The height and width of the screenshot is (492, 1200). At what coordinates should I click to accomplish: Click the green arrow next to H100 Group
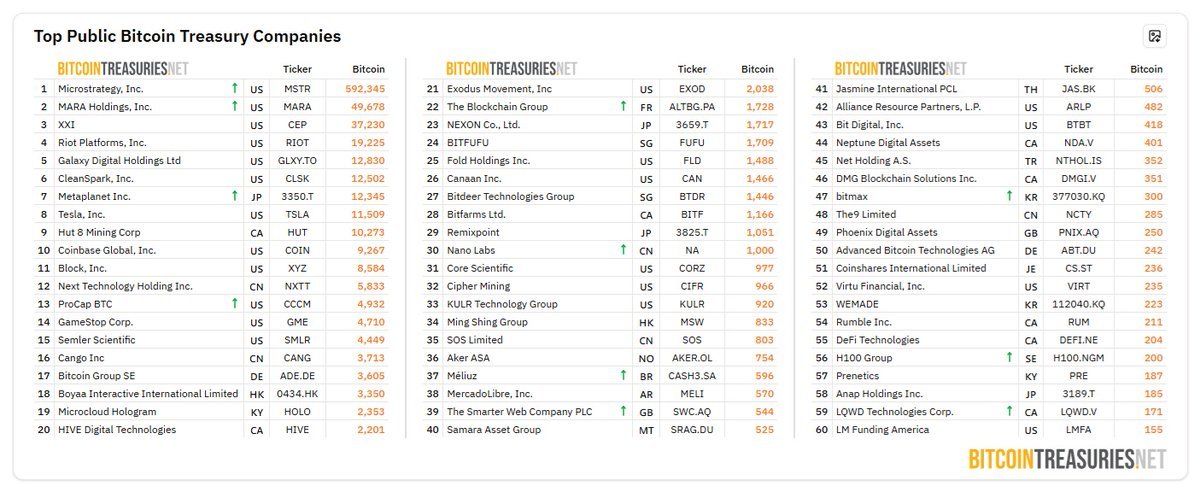tap(1009, 358)
